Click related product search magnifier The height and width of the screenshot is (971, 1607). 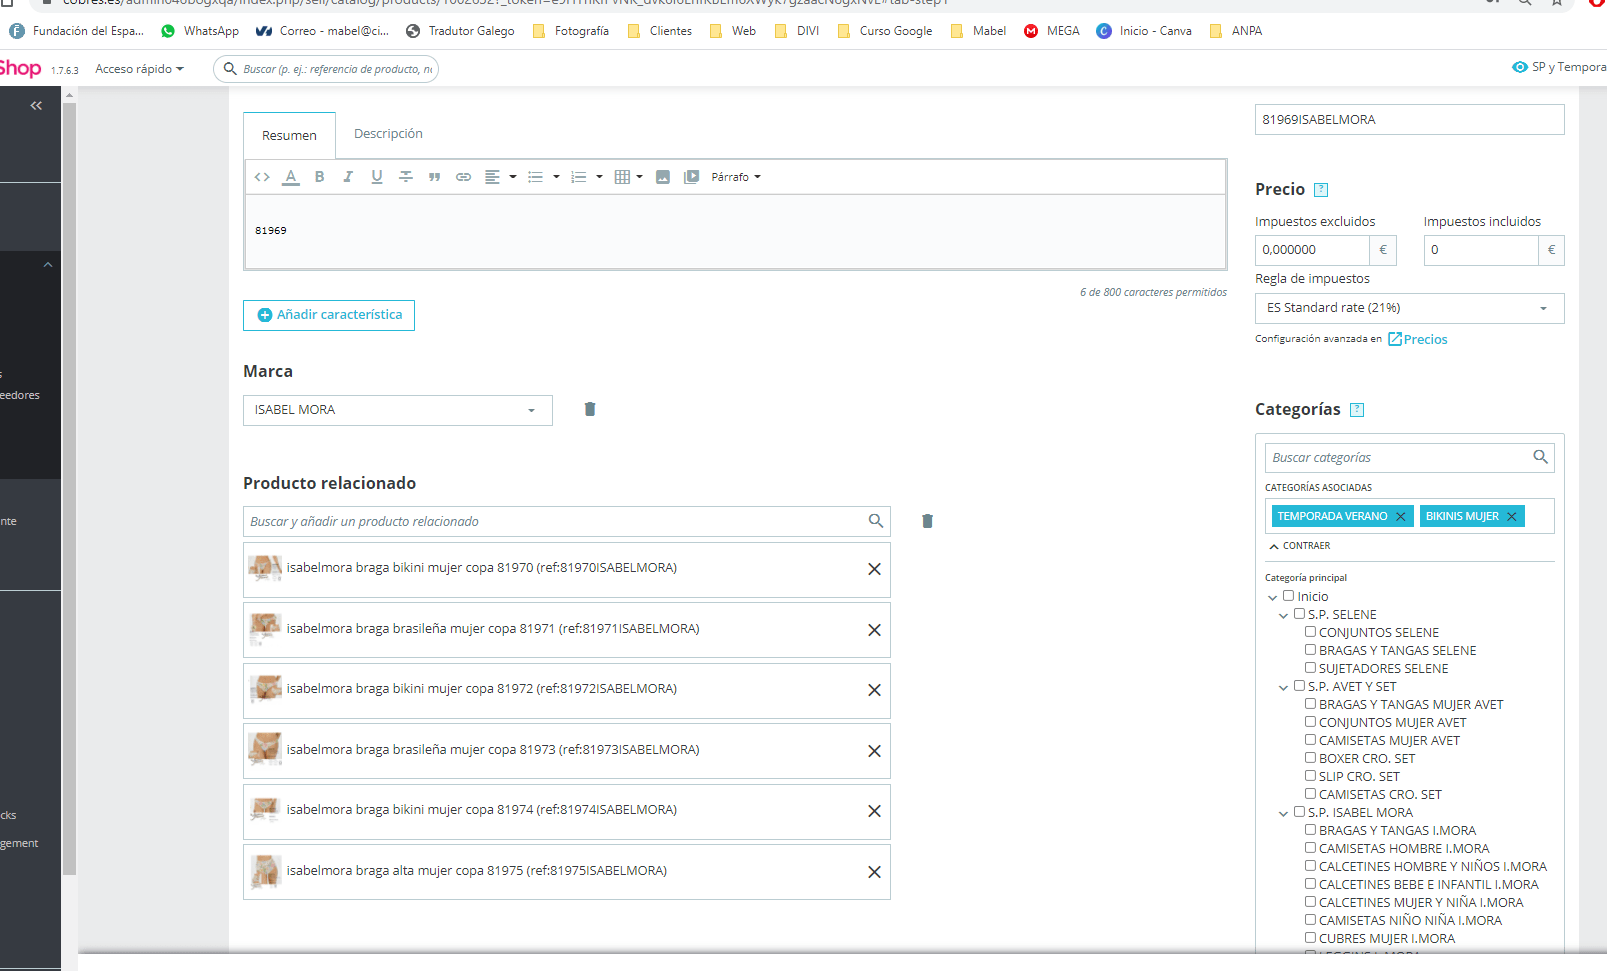[x=876, y=521]
